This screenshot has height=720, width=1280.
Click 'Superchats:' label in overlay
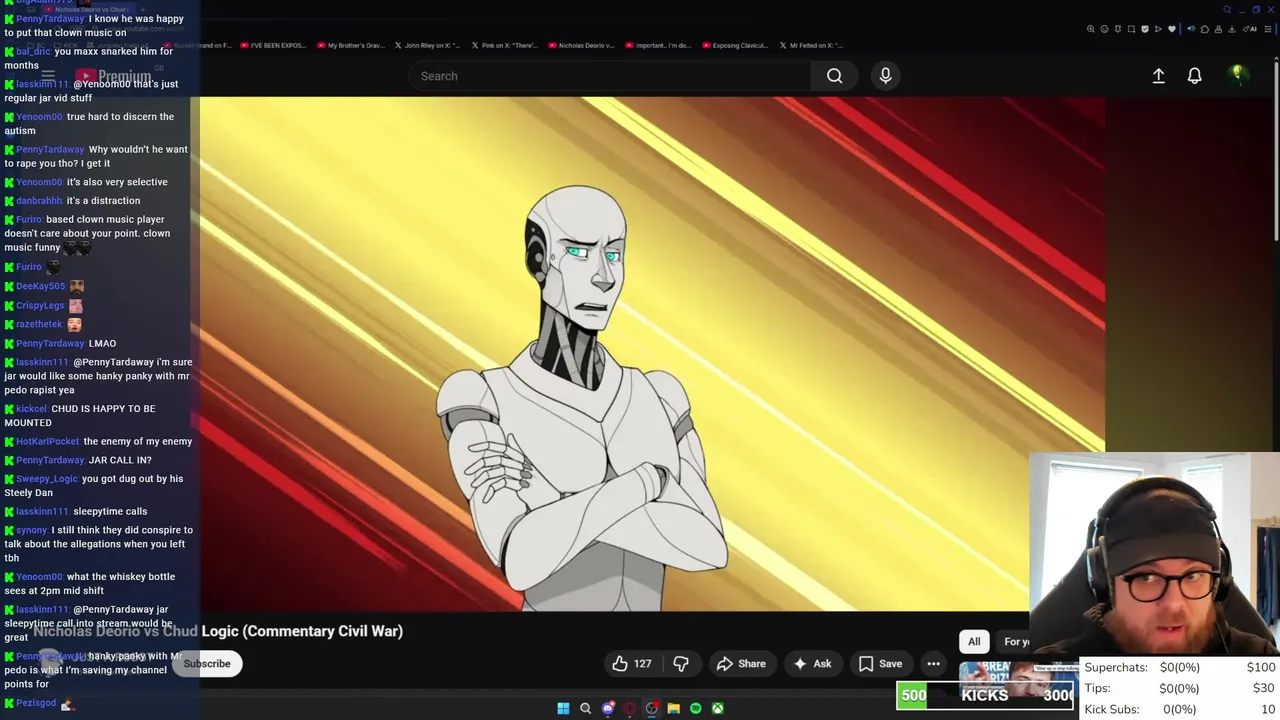click(1116, 668)
